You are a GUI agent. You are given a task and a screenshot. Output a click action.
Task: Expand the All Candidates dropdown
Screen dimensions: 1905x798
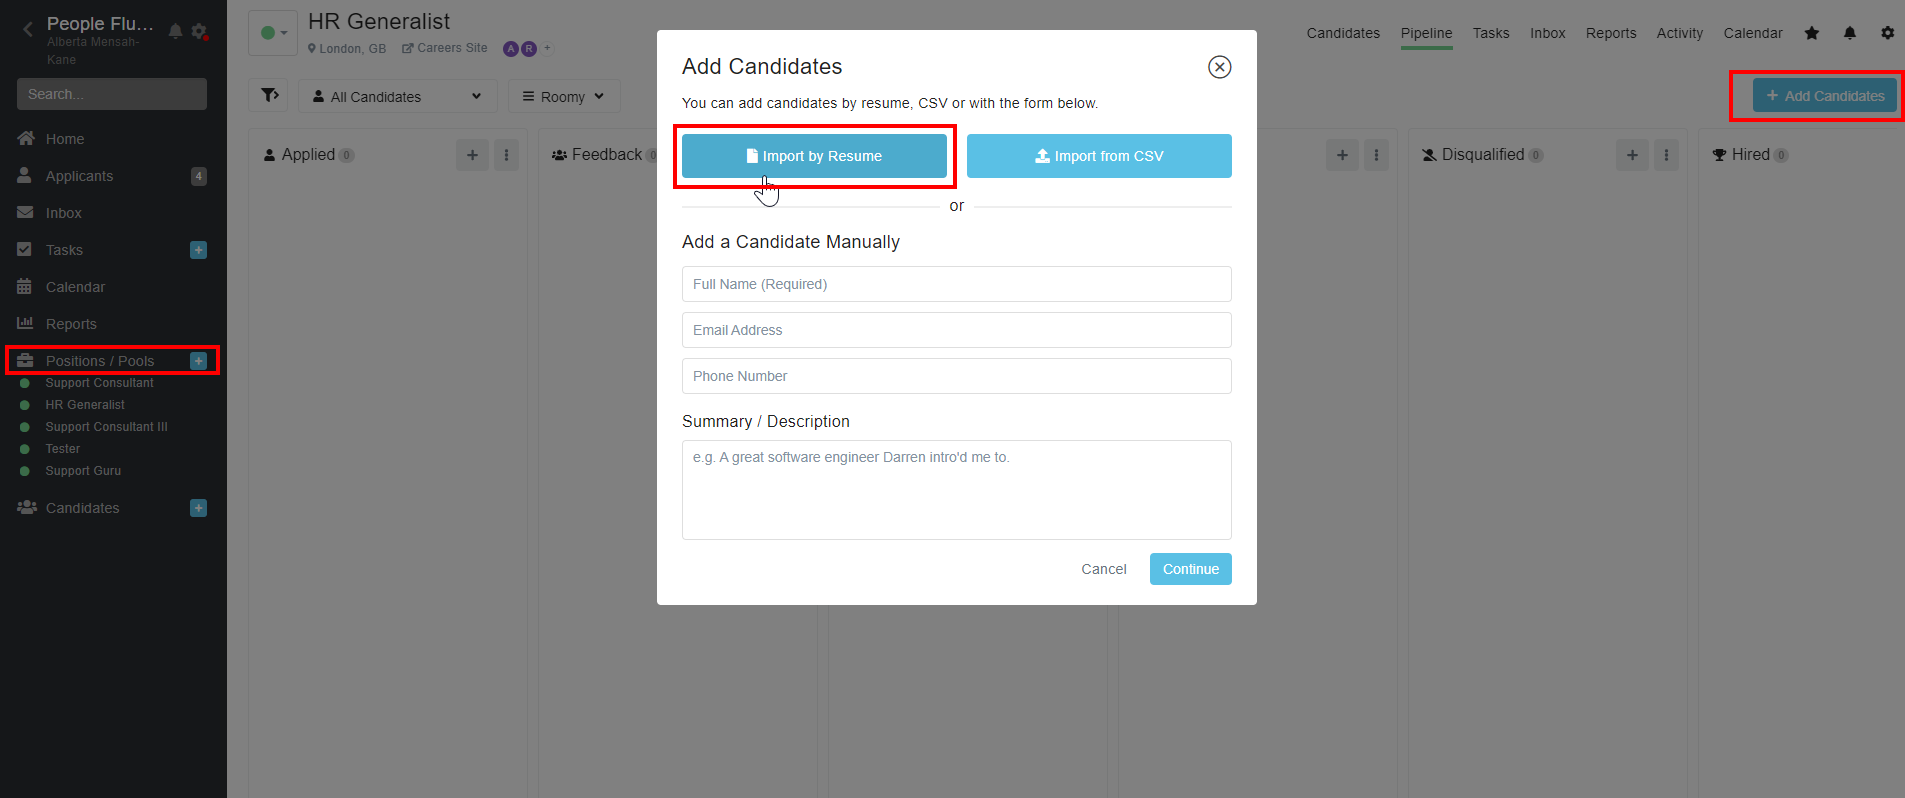tap(397, 96)
